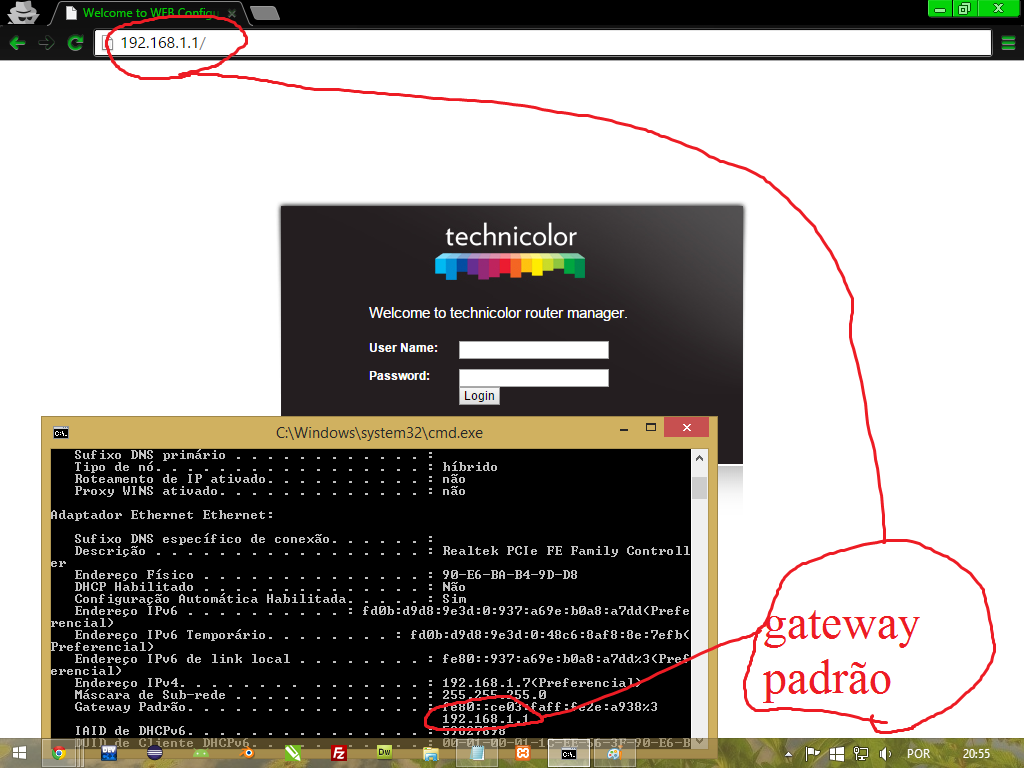This screenshot has height=768, width=1024.
Task: Open Dreamweaver from the taskbar
Action: click(385, 752)
